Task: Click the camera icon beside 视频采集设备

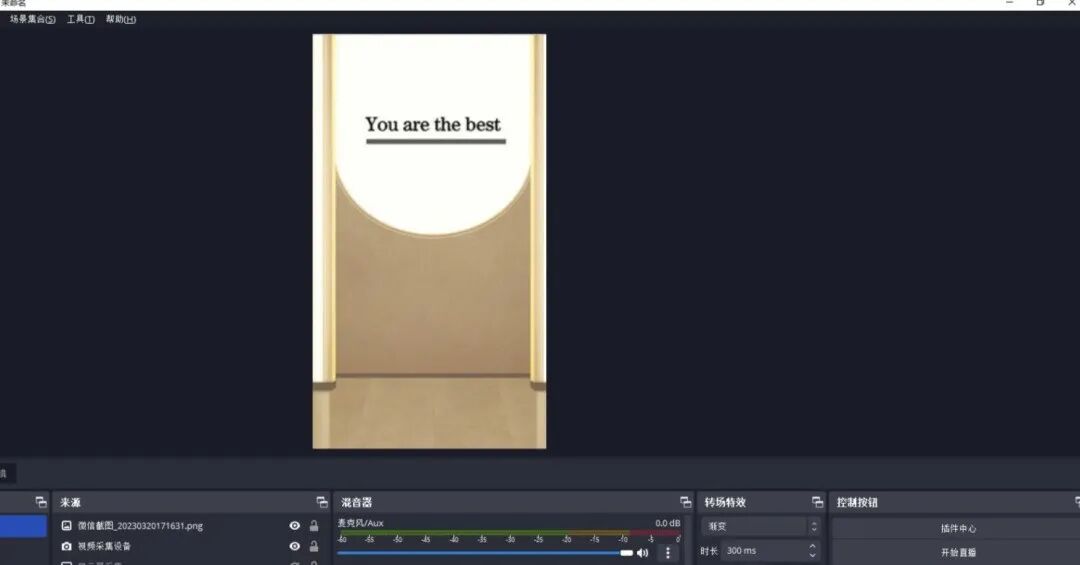Action: (66, 546)
